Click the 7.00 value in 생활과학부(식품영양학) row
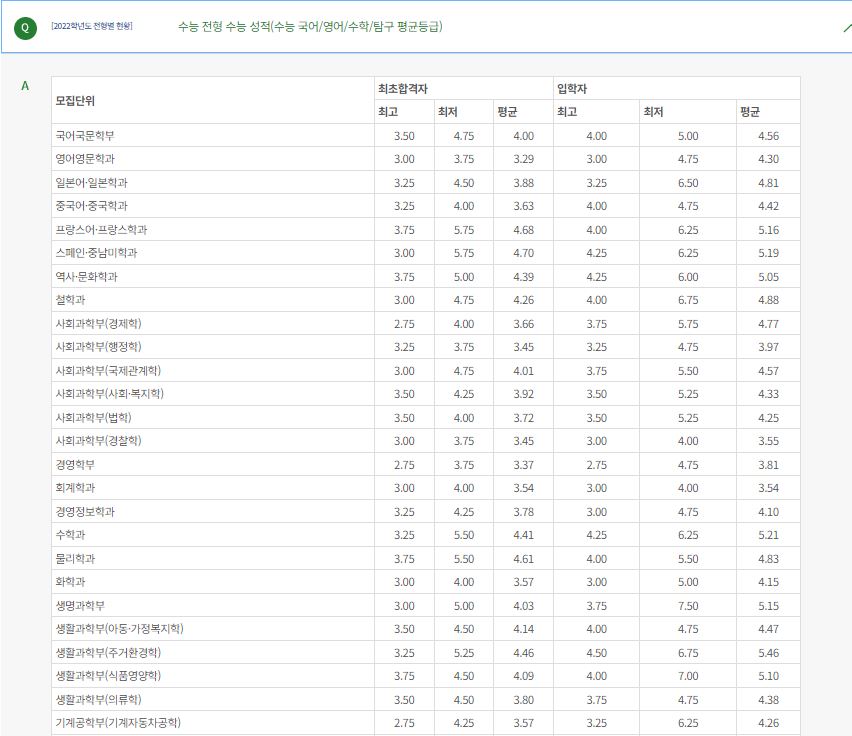852x736 pixels. (688, 676)
